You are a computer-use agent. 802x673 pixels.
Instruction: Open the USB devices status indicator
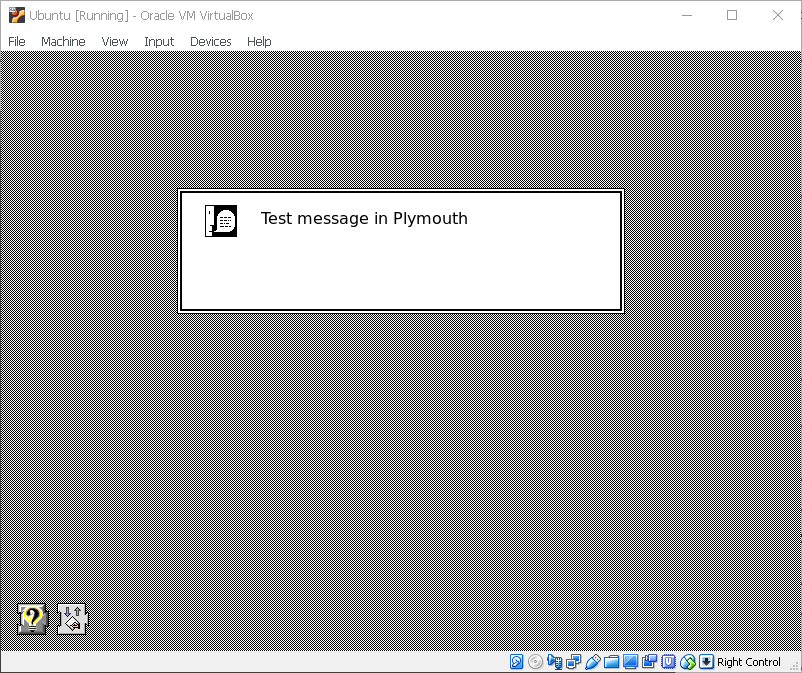click(x=592, y=662)
